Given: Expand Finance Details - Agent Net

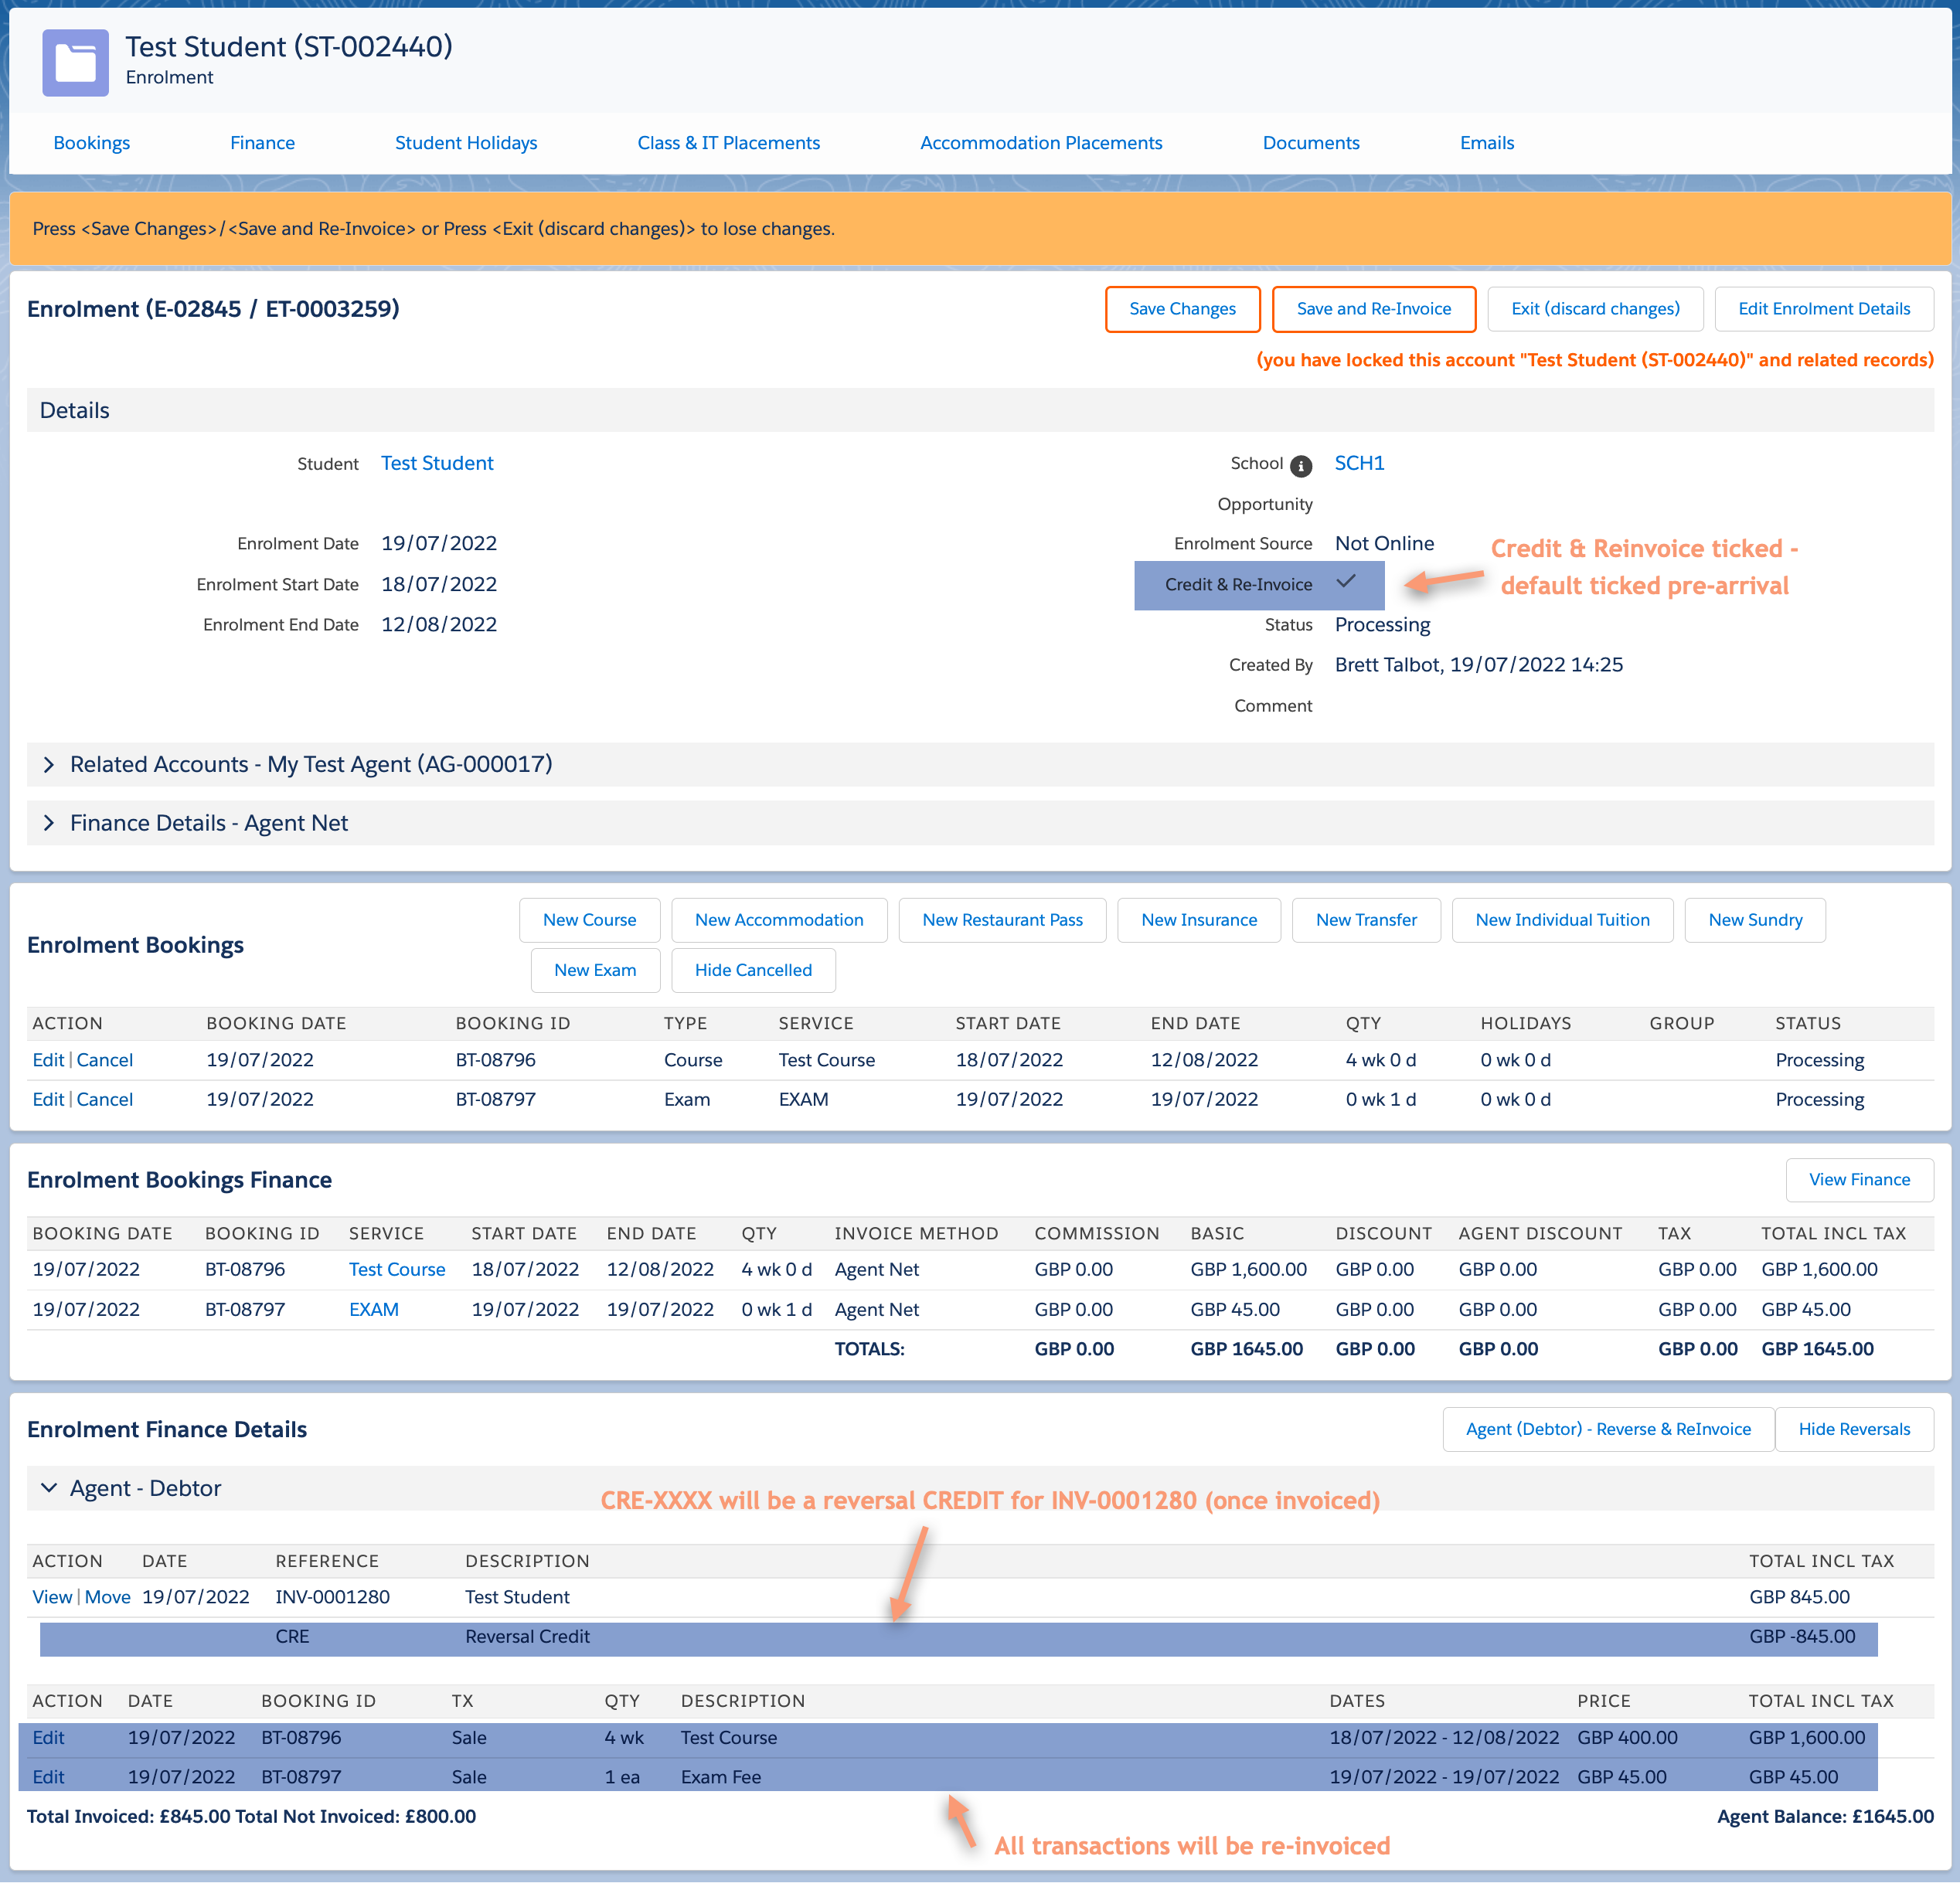Looking at the screenshot, I should 49,824.
